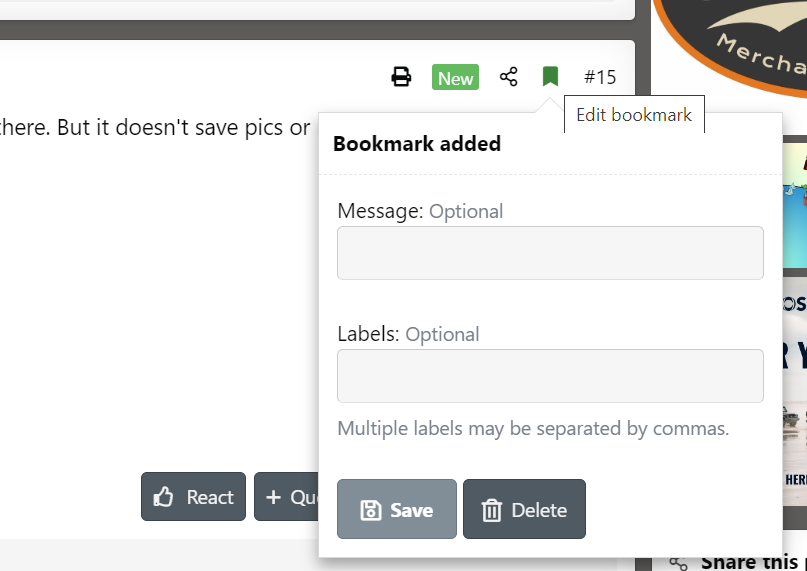Delete the bookmark with the trash button
807x571 pixels.
[524, 510]
